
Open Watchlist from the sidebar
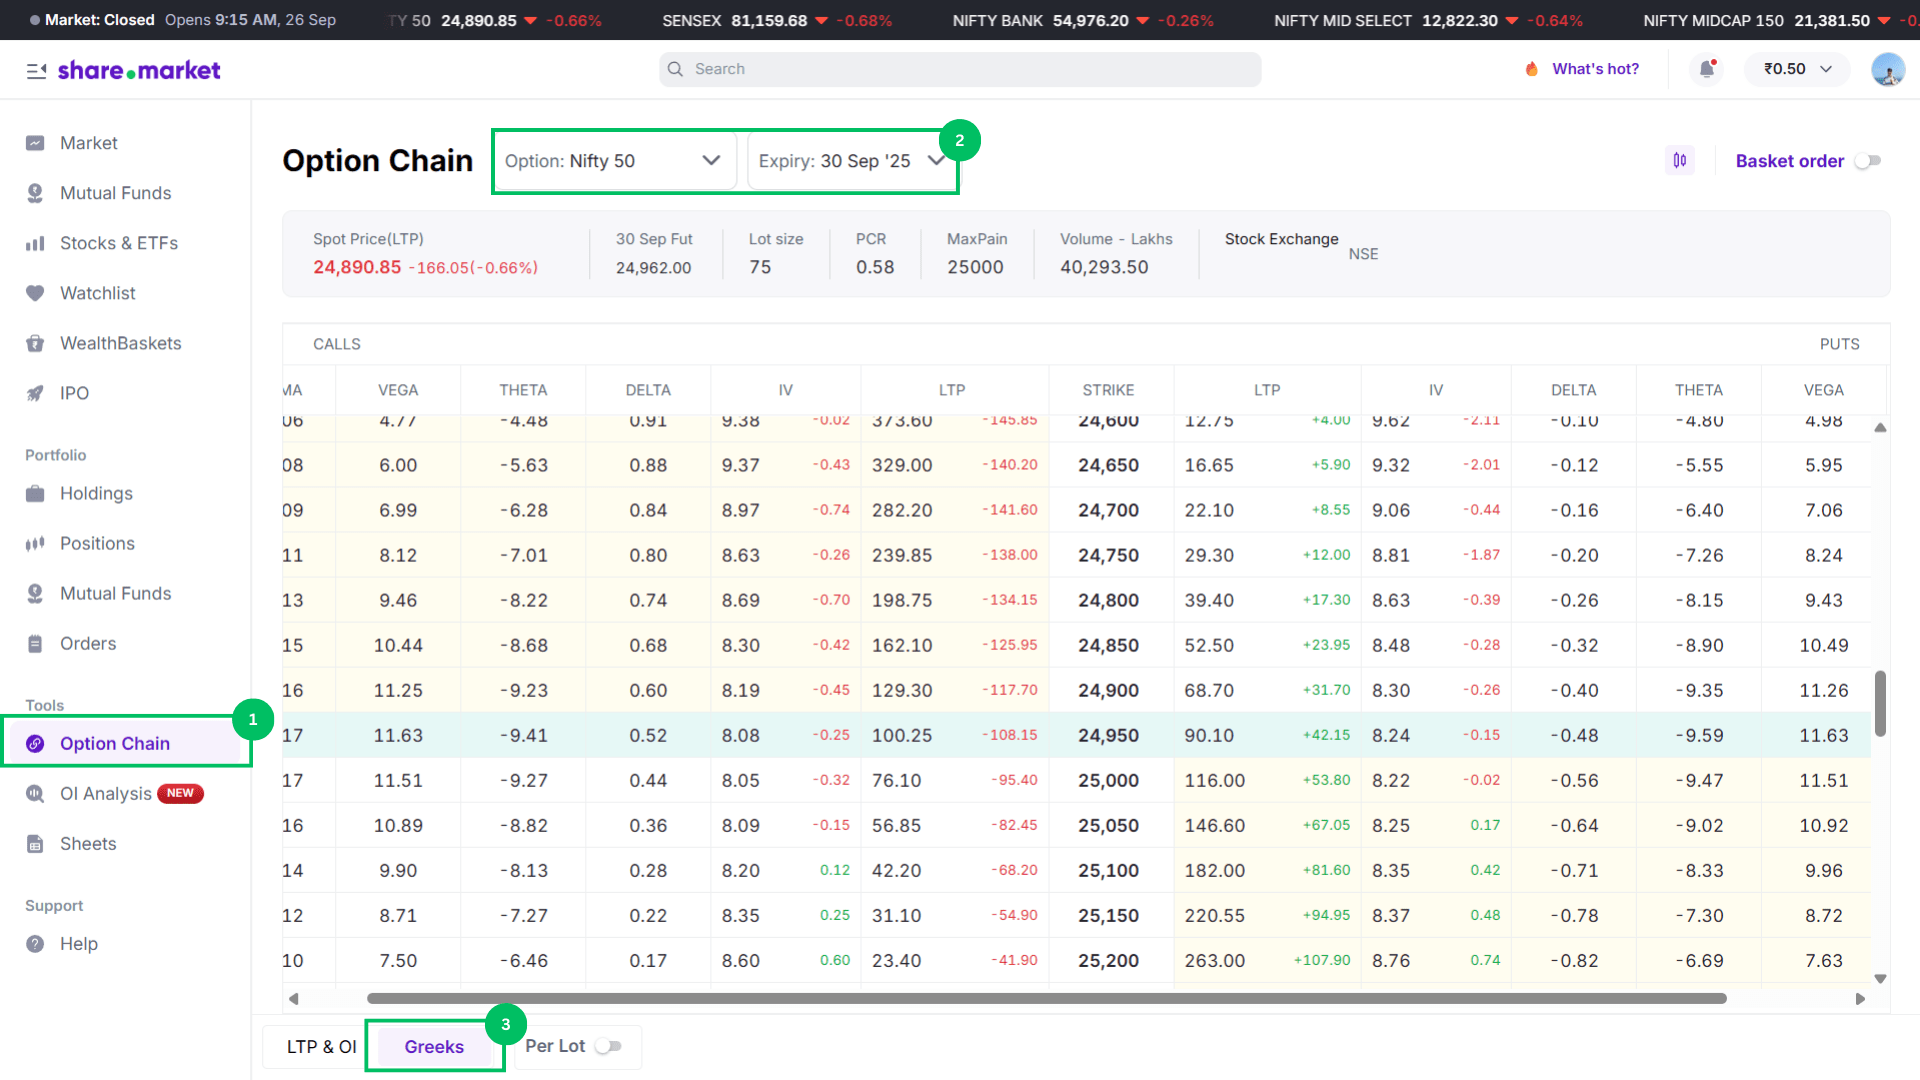coord(97,293)
